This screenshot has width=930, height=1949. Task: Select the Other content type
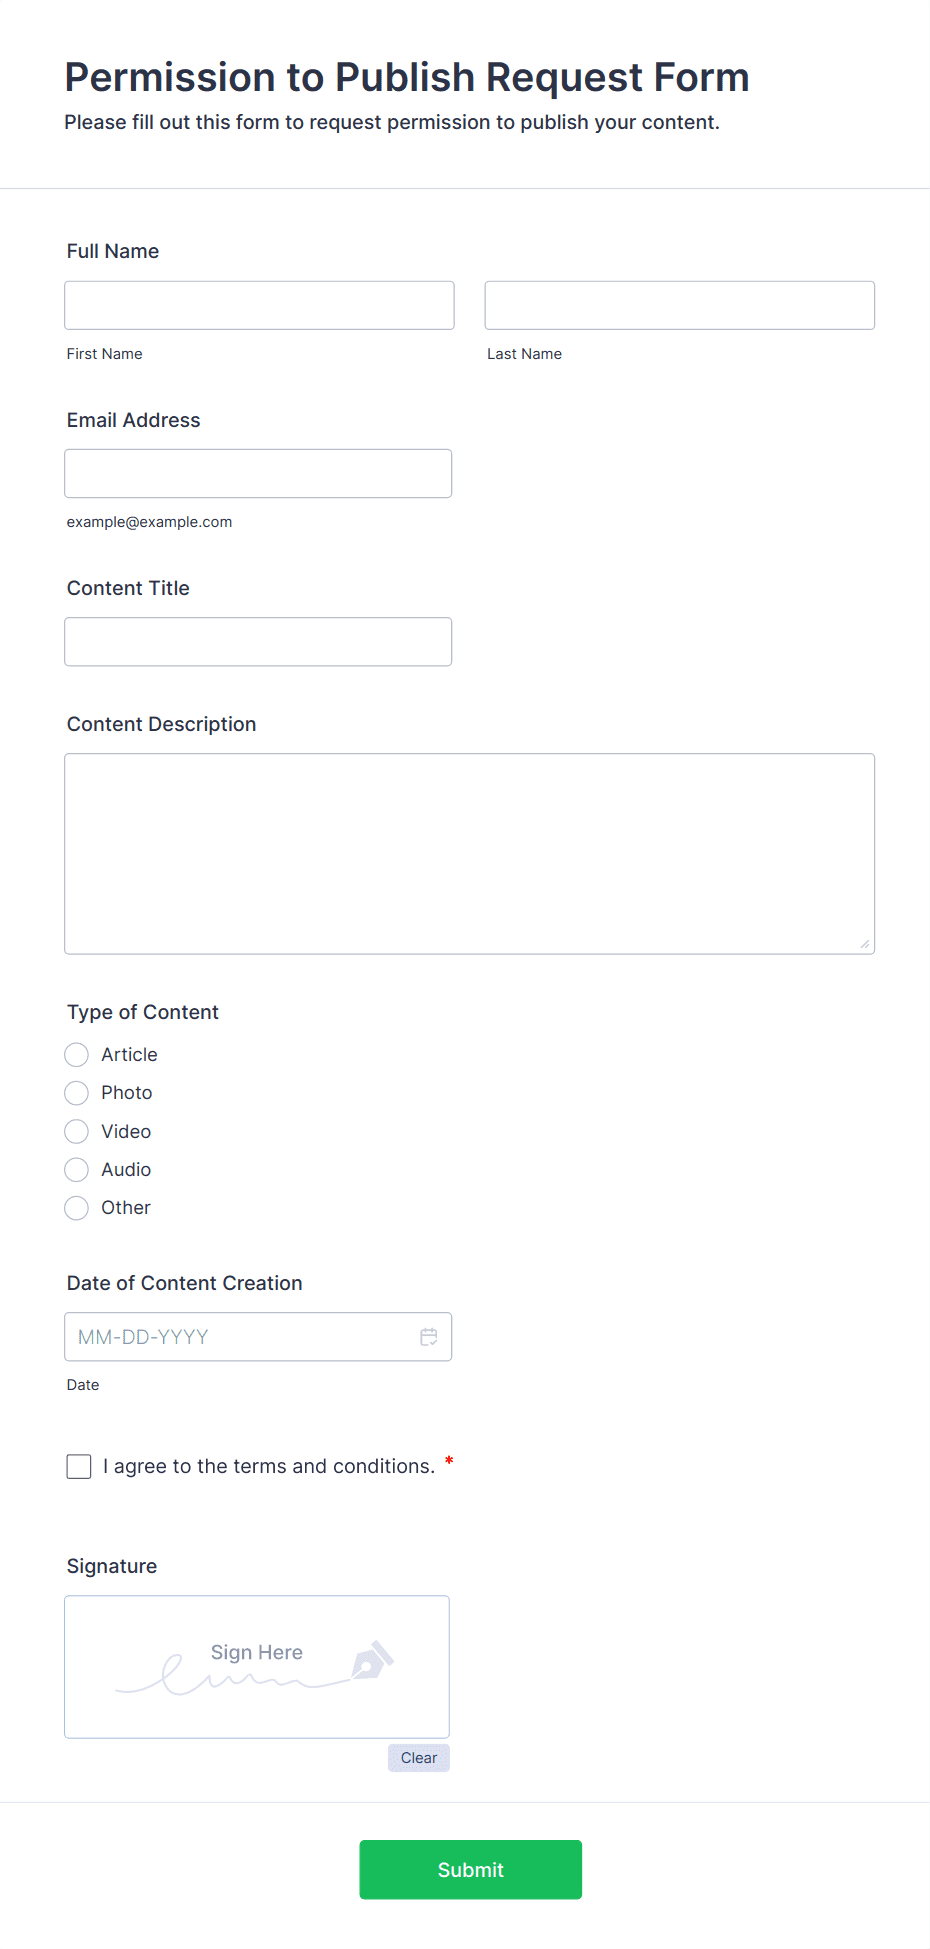click(76, 1207)
